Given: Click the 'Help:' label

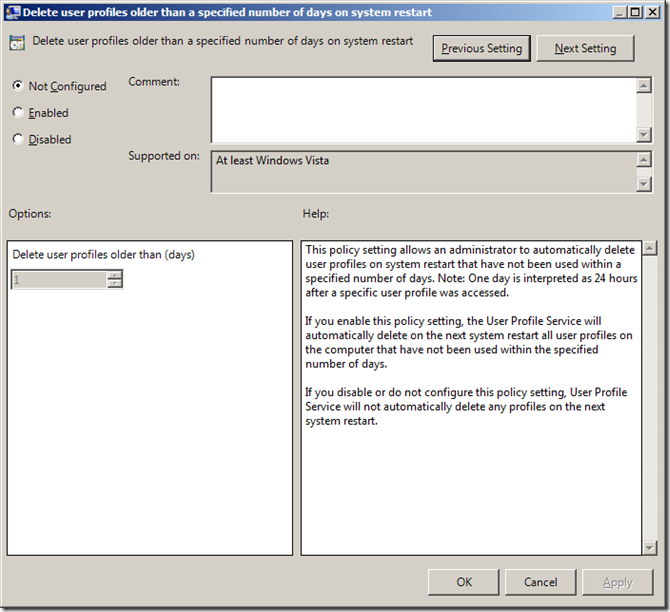Looking at the screenshot, I should pos(316,214).
